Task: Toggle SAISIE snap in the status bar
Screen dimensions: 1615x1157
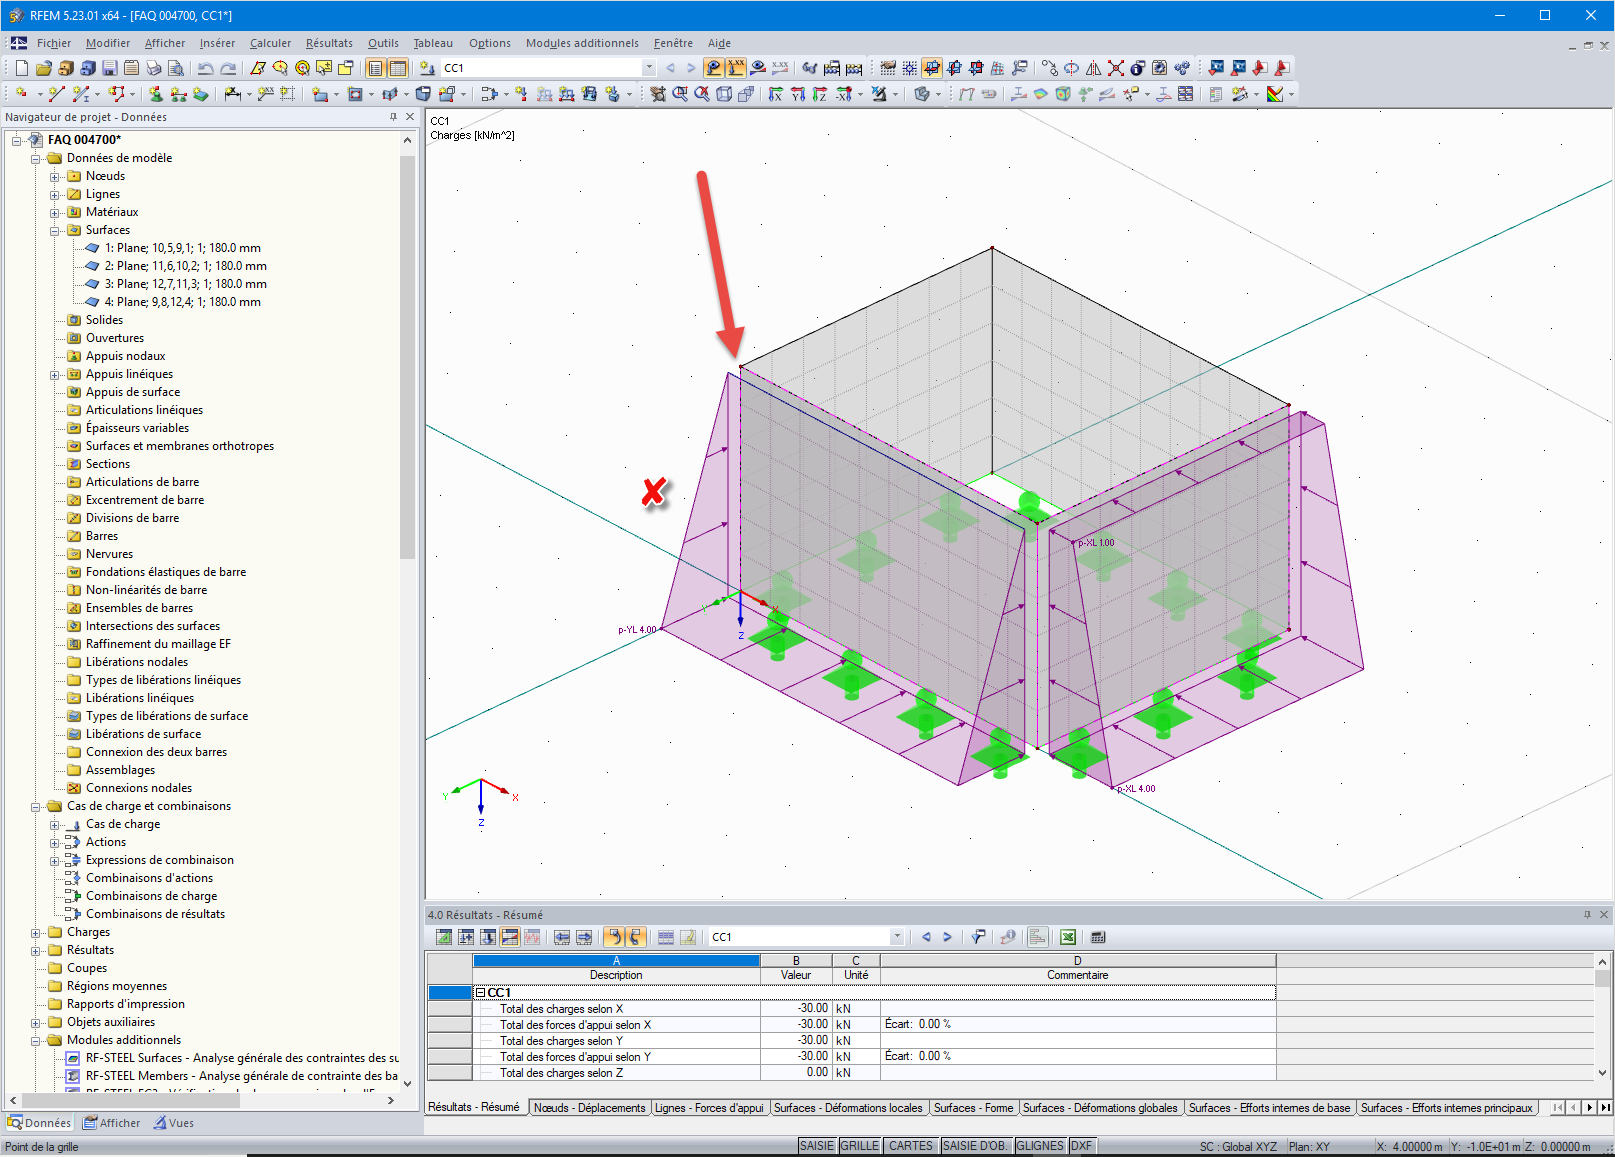Action: 817,1146
